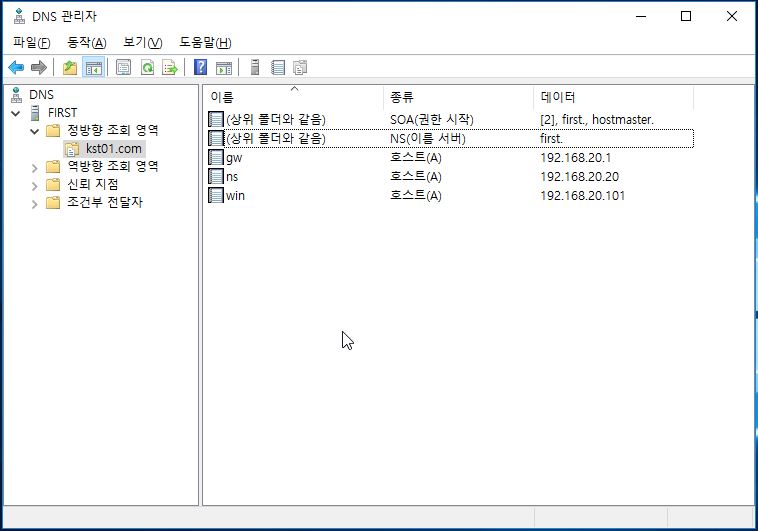
Task: Click the folder icon of 정방향 조회 영역
Action: pos(53,131)
